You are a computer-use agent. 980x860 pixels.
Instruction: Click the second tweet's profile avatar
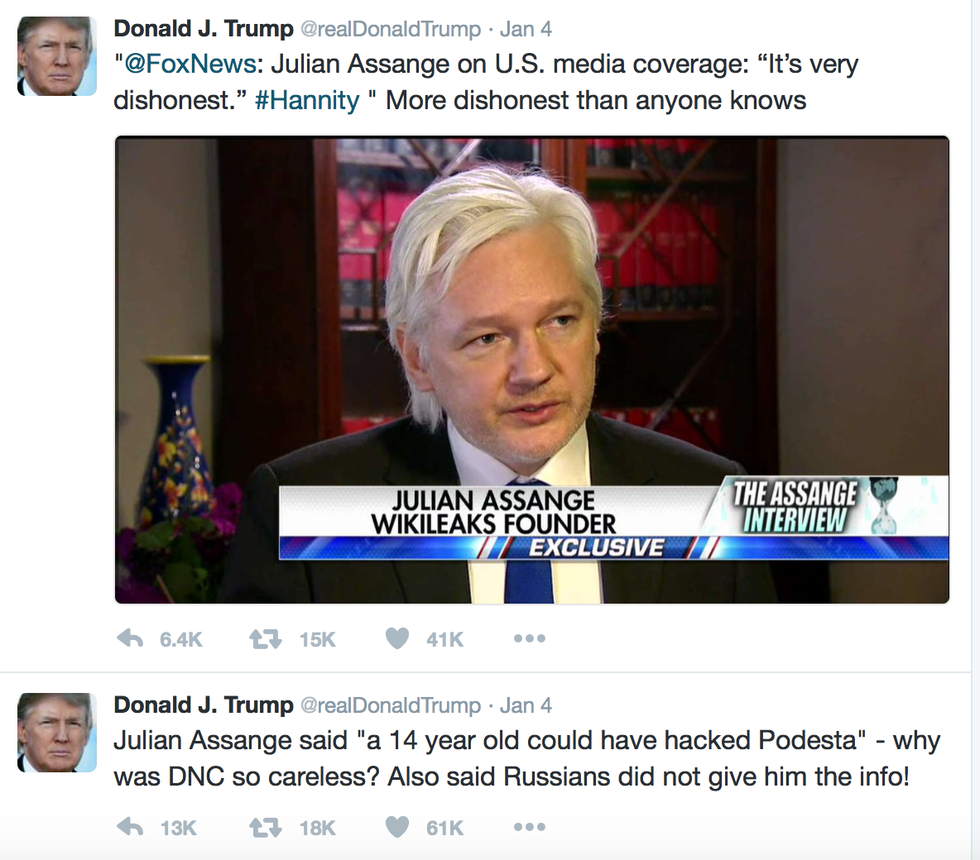pos(57,732)
